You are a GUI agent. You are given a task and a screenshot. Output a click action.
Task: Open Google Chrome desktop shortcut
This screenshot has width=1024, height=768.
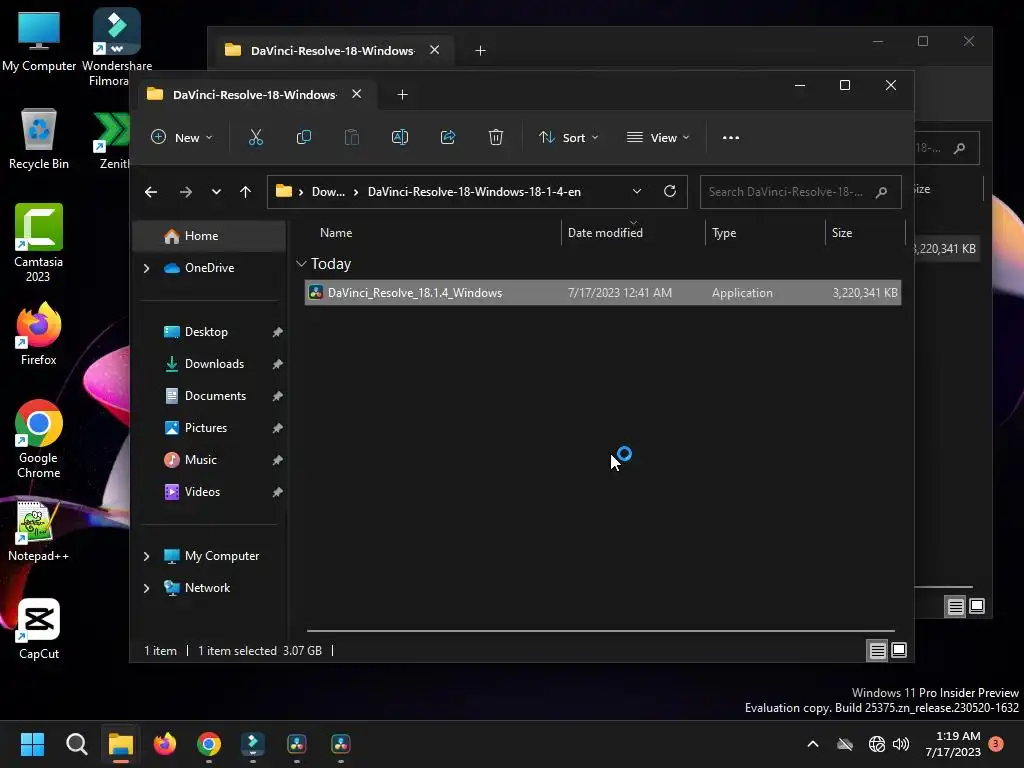pos(39,439)
